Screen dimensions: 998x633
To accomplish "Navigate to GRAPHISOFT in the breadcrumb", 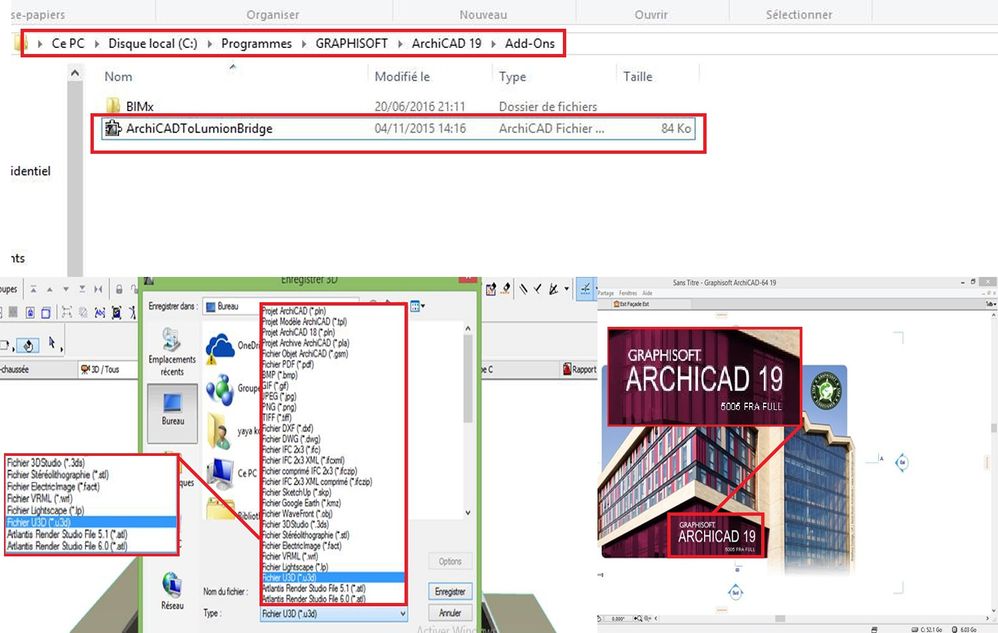I will 351,43.
